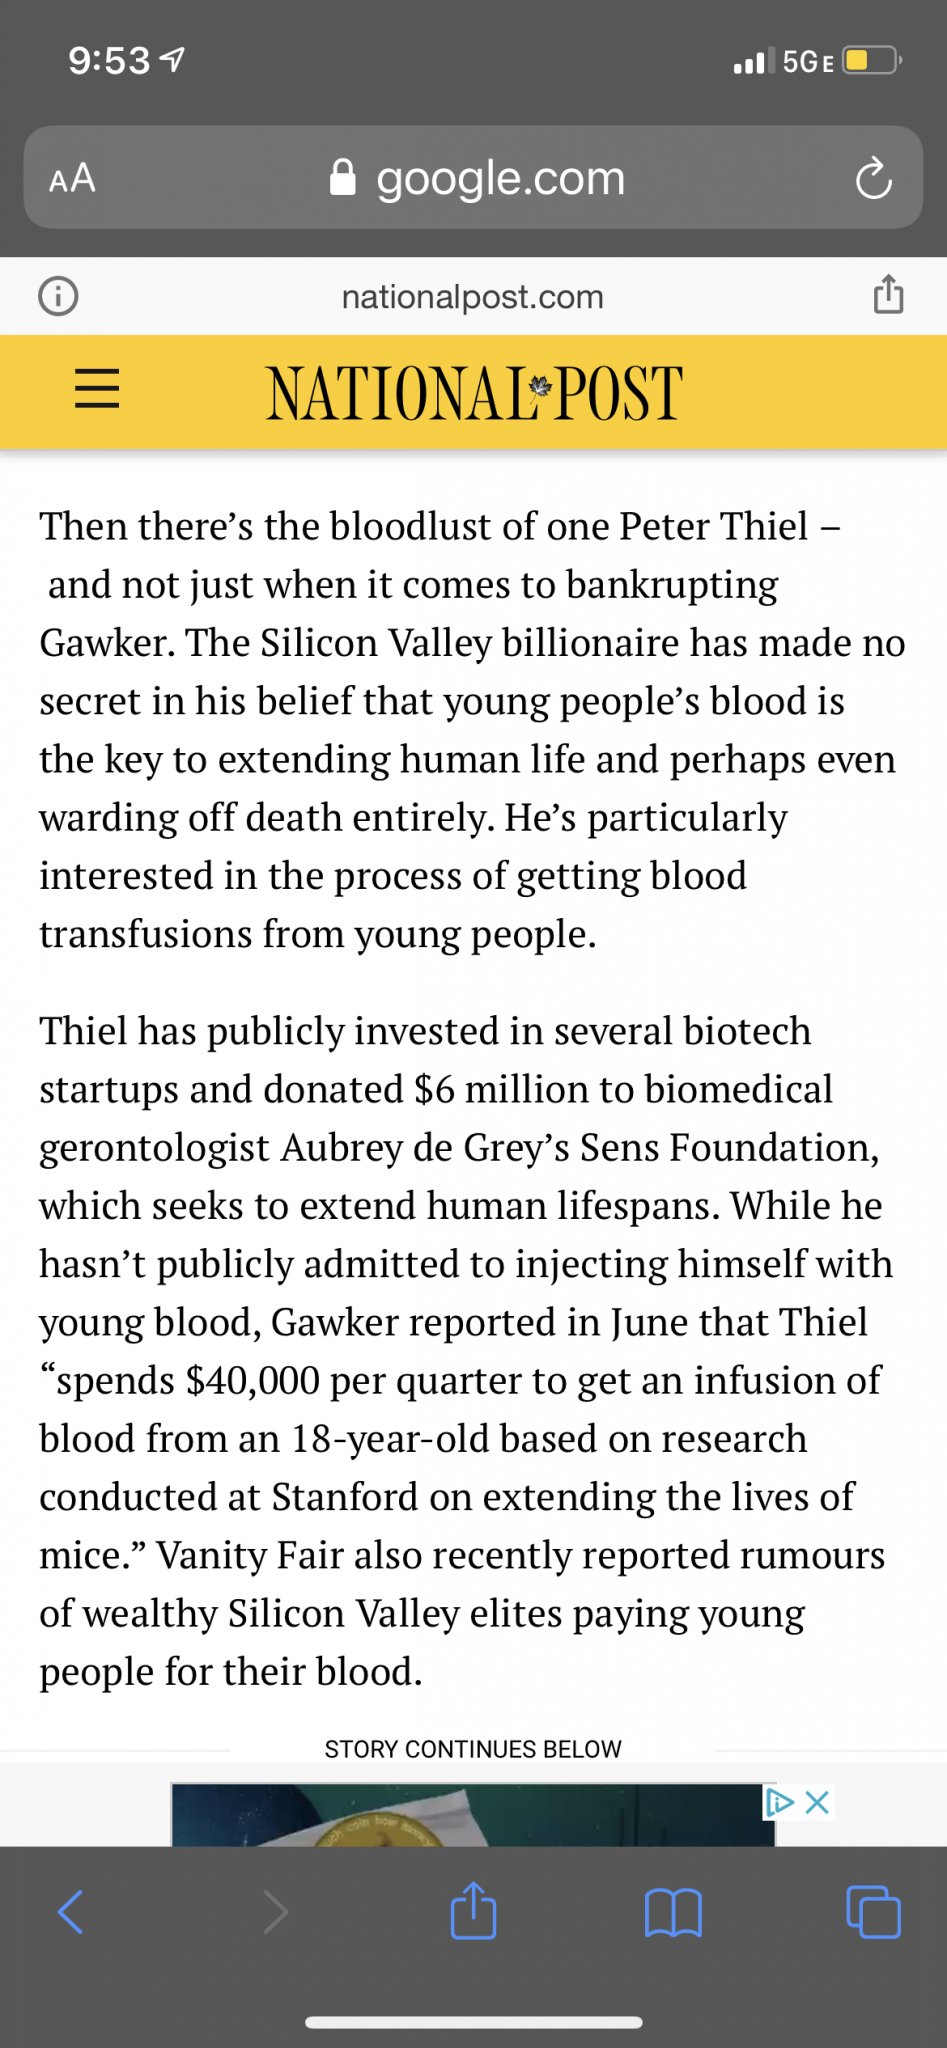Show open tabs with tabs icon
The height and width of the screenshot is (2048, 947).
tap(873, 1912)
